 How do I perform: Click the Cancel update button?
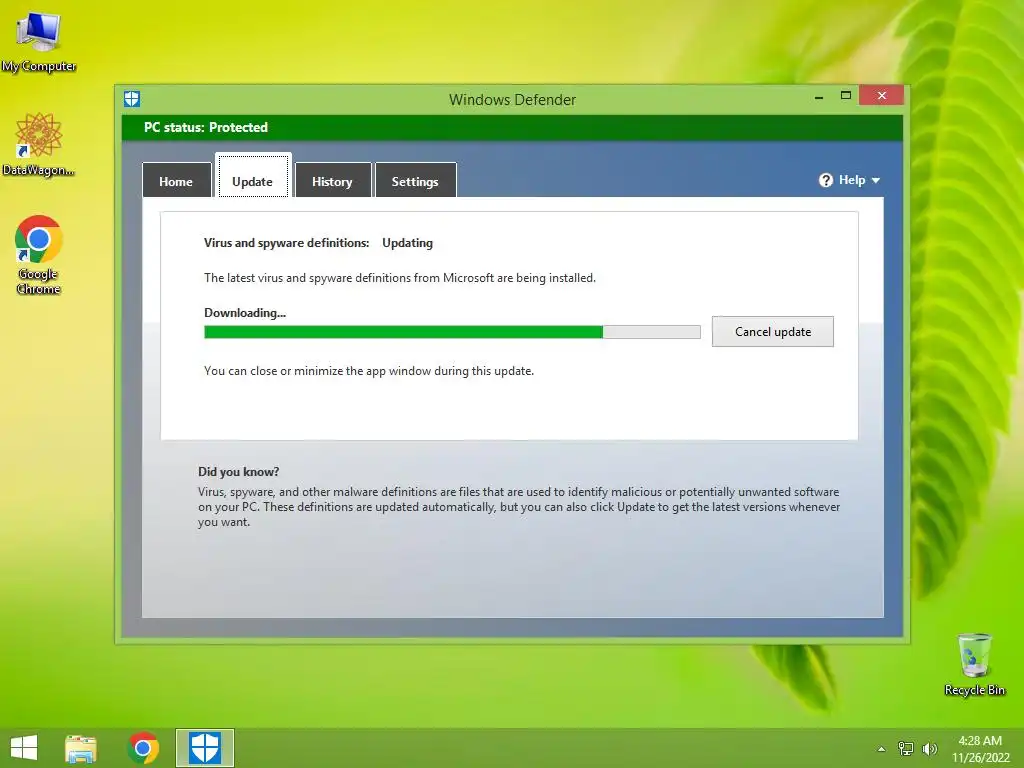773,332
